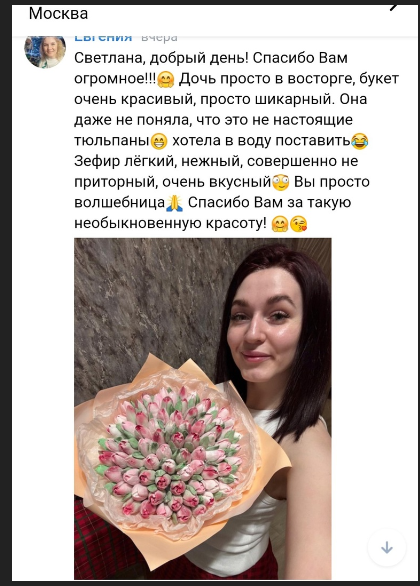The width and height of the screenshot is (420, 586).
Task: Click the hugging emoji after 'красоту!'
Action: click(280, 224)
